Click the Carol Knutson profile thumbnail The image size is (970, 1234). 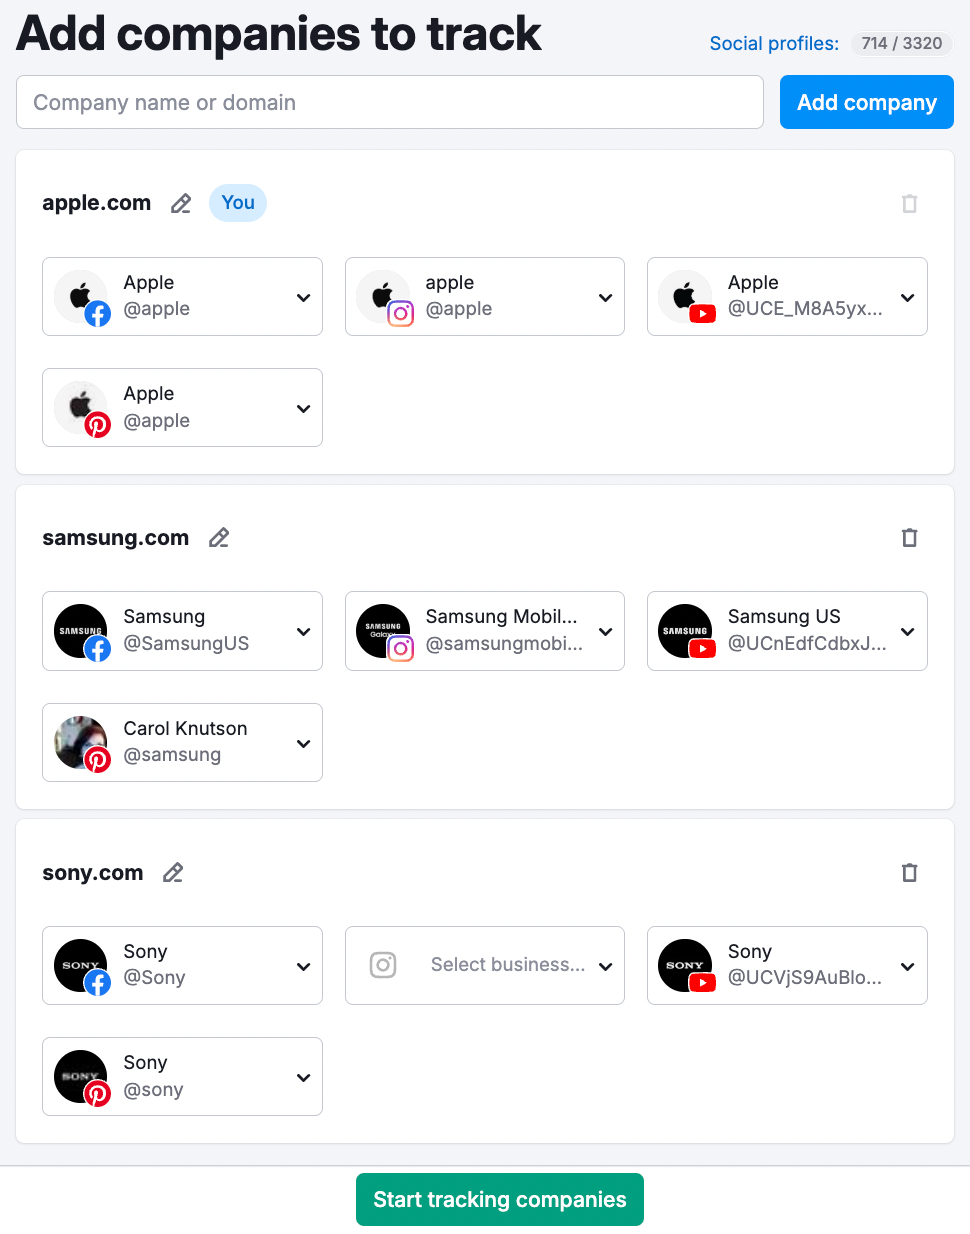[80, 742]
